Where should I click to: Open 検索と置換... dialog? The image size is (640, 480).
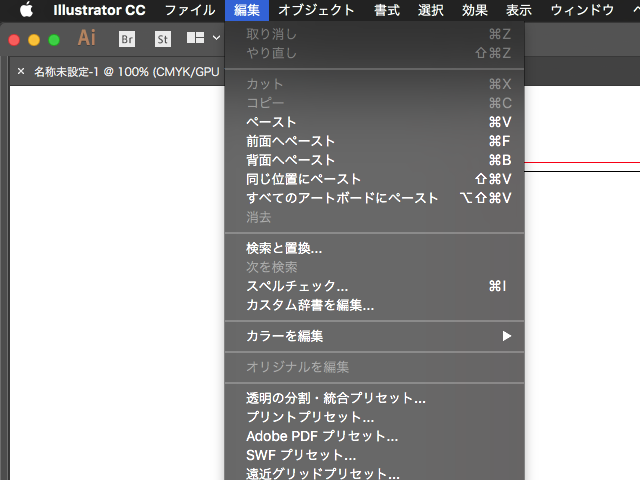tap(374, 248)
